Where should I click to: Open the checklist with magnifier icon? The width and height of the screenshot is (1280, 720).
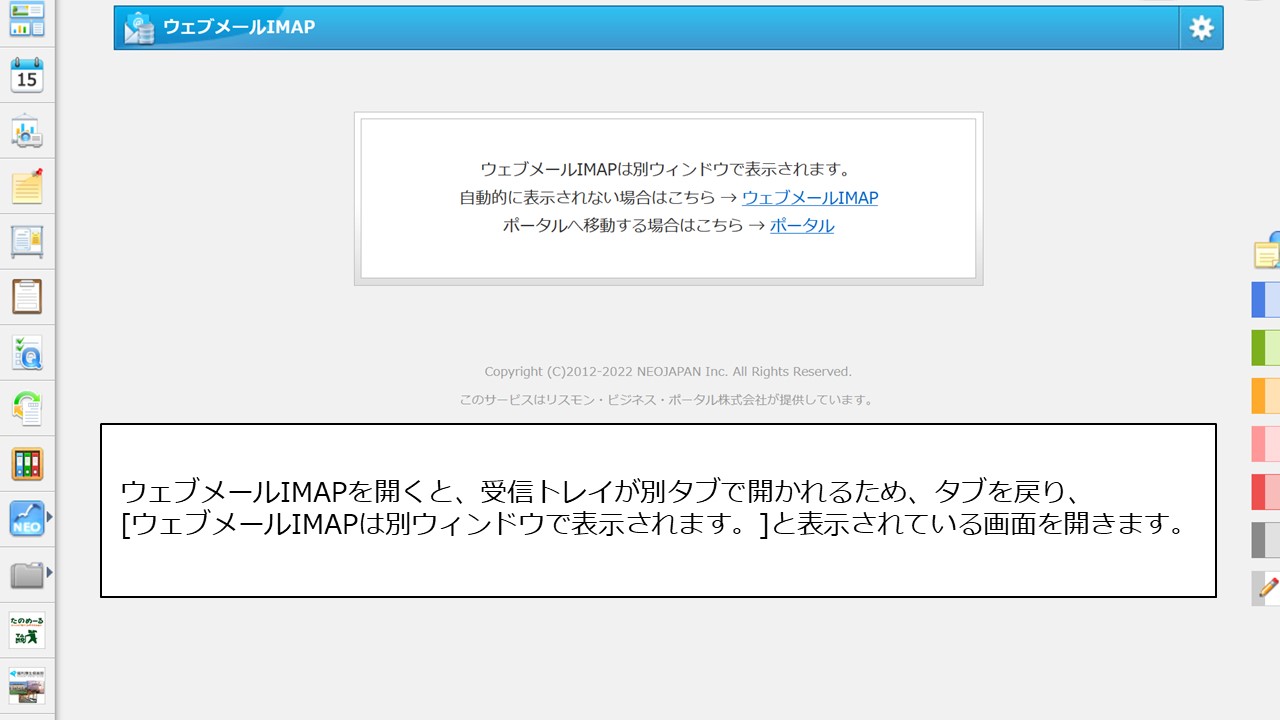[x=27, y=353]
